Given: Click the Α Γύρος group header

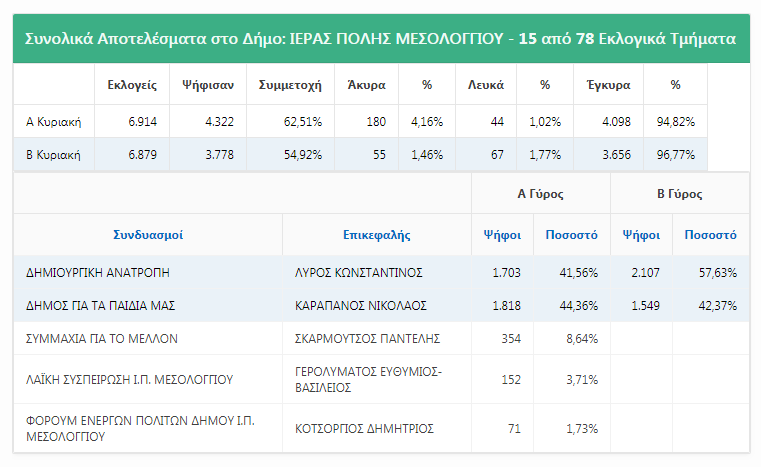Looking at the screenshot, I should click(x=540, y=194).
